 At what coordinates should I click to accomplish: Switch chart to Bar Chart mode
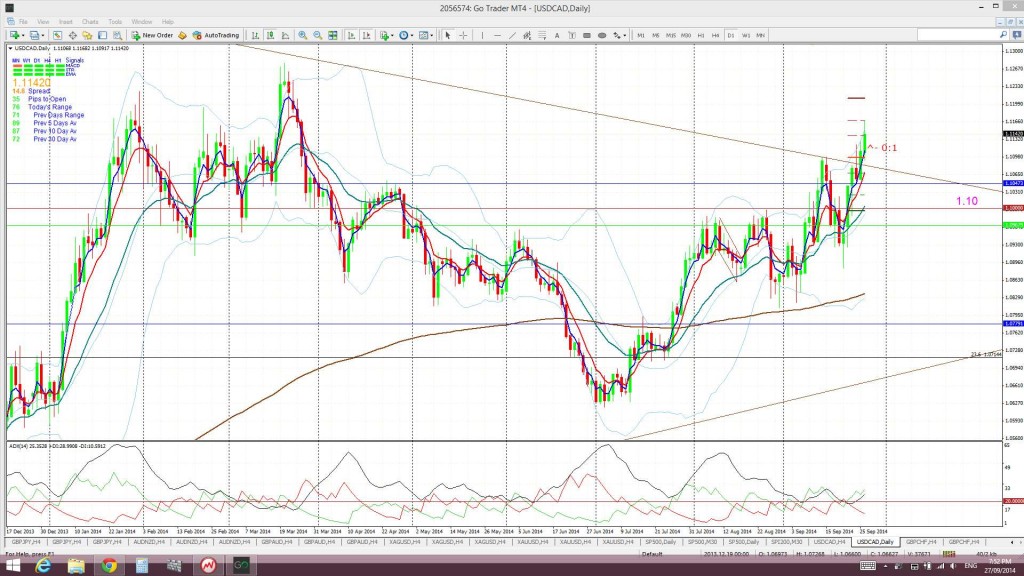255,35
